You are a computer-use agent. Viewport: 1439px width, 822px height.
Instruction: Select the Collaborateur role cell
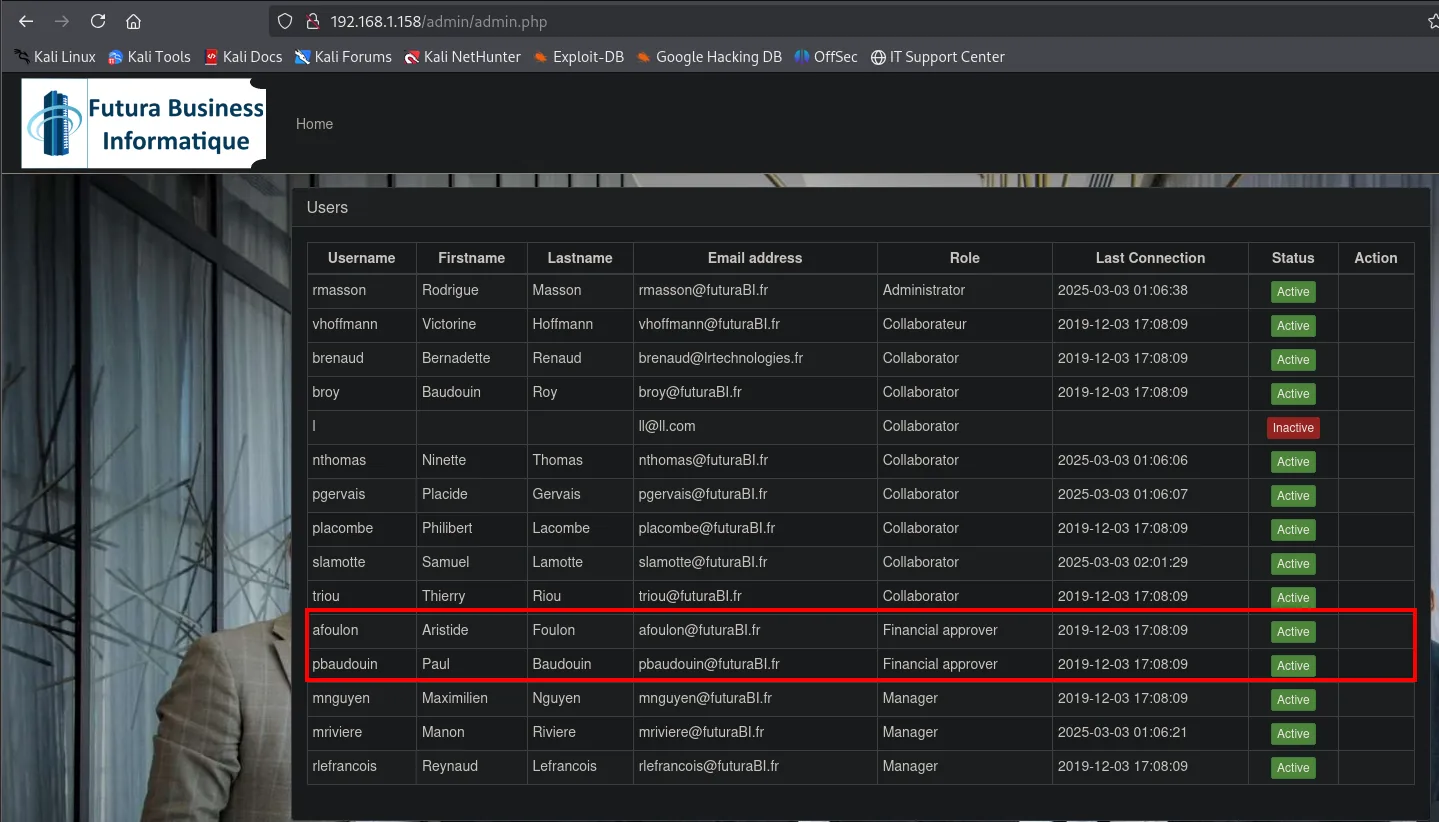tap(965, 324)
